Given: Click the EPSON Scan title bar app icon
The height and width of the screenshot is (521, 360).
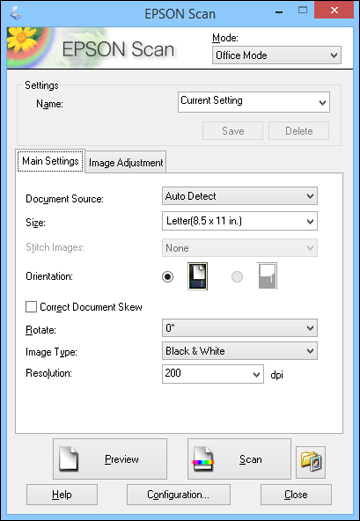Looking at the screenshot, I should pos(16,13).
